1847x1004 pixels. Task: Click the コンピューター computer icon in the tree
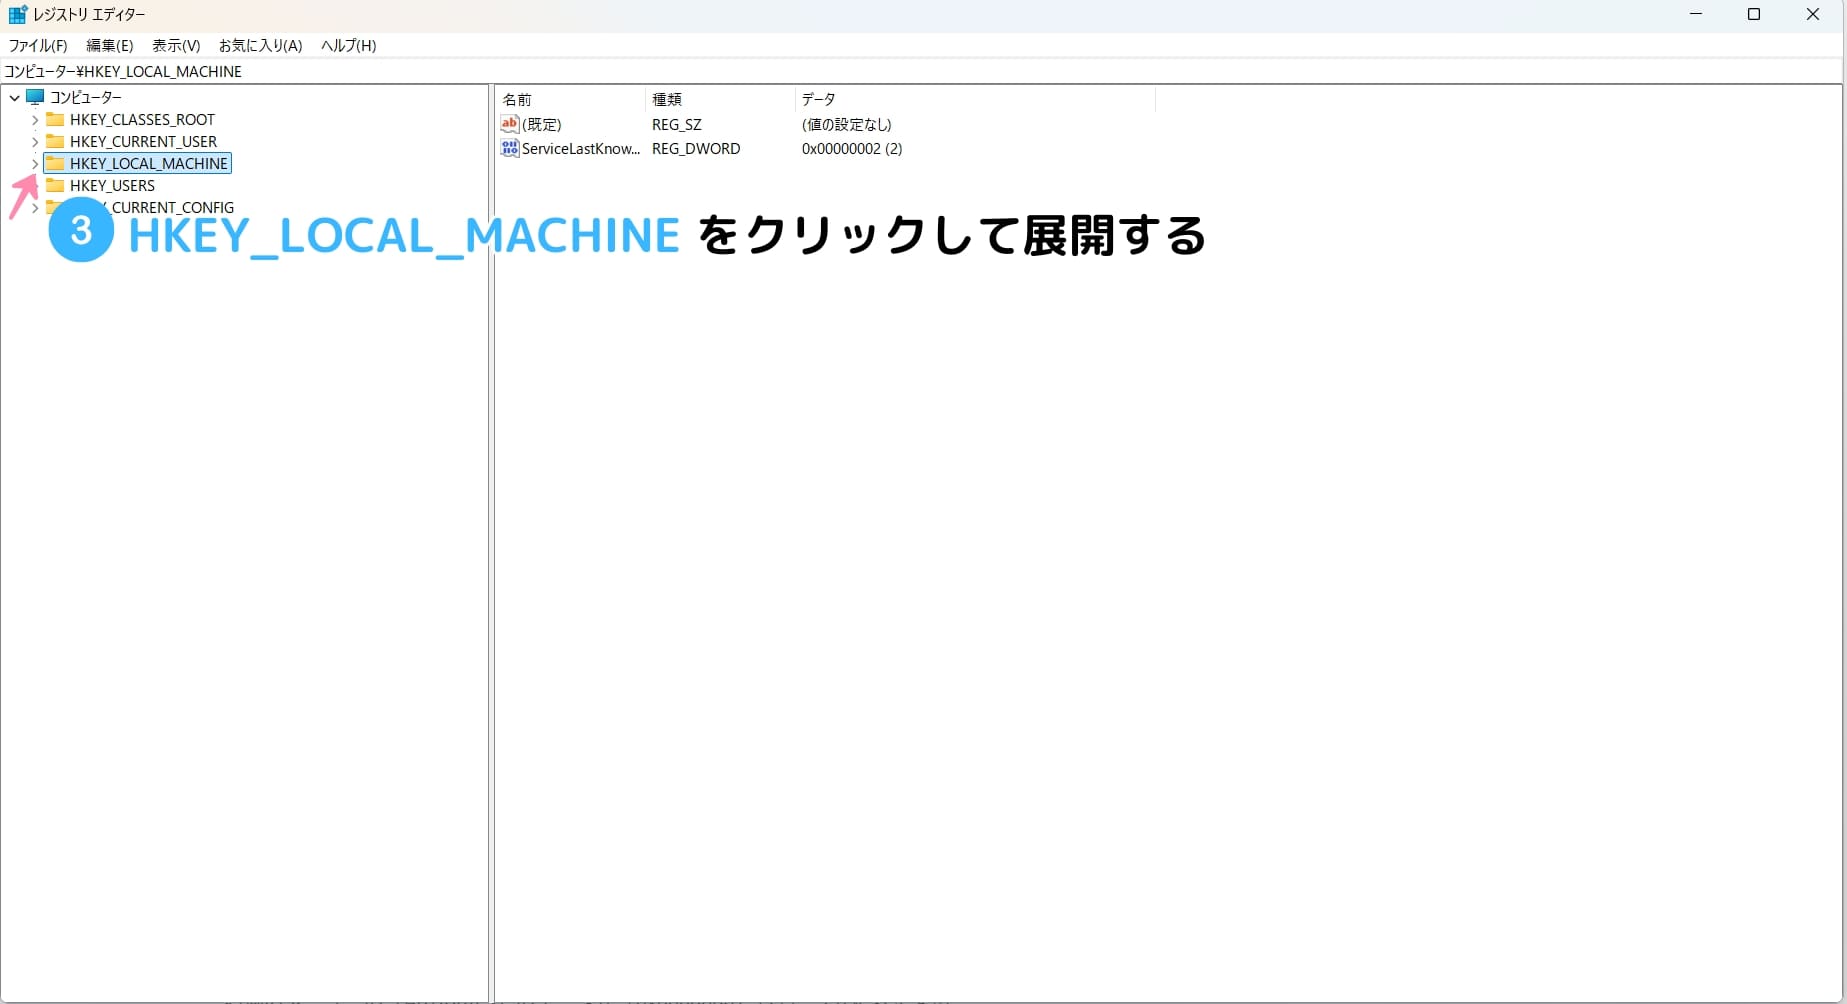pyautogui.click(x=36, y=97)
